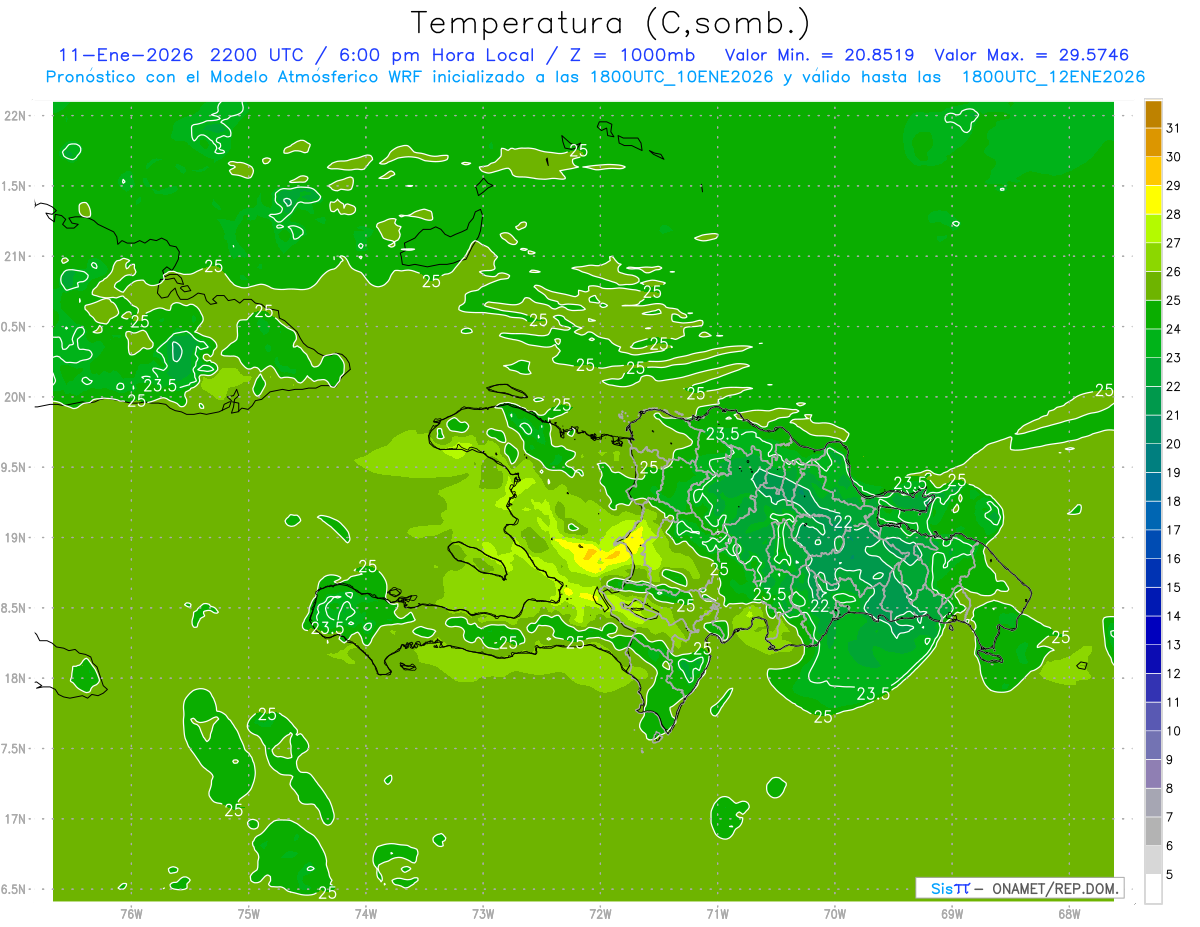1200x927 pixels.
Task: Click the legend value "31"
Action: pos(1174,128)
